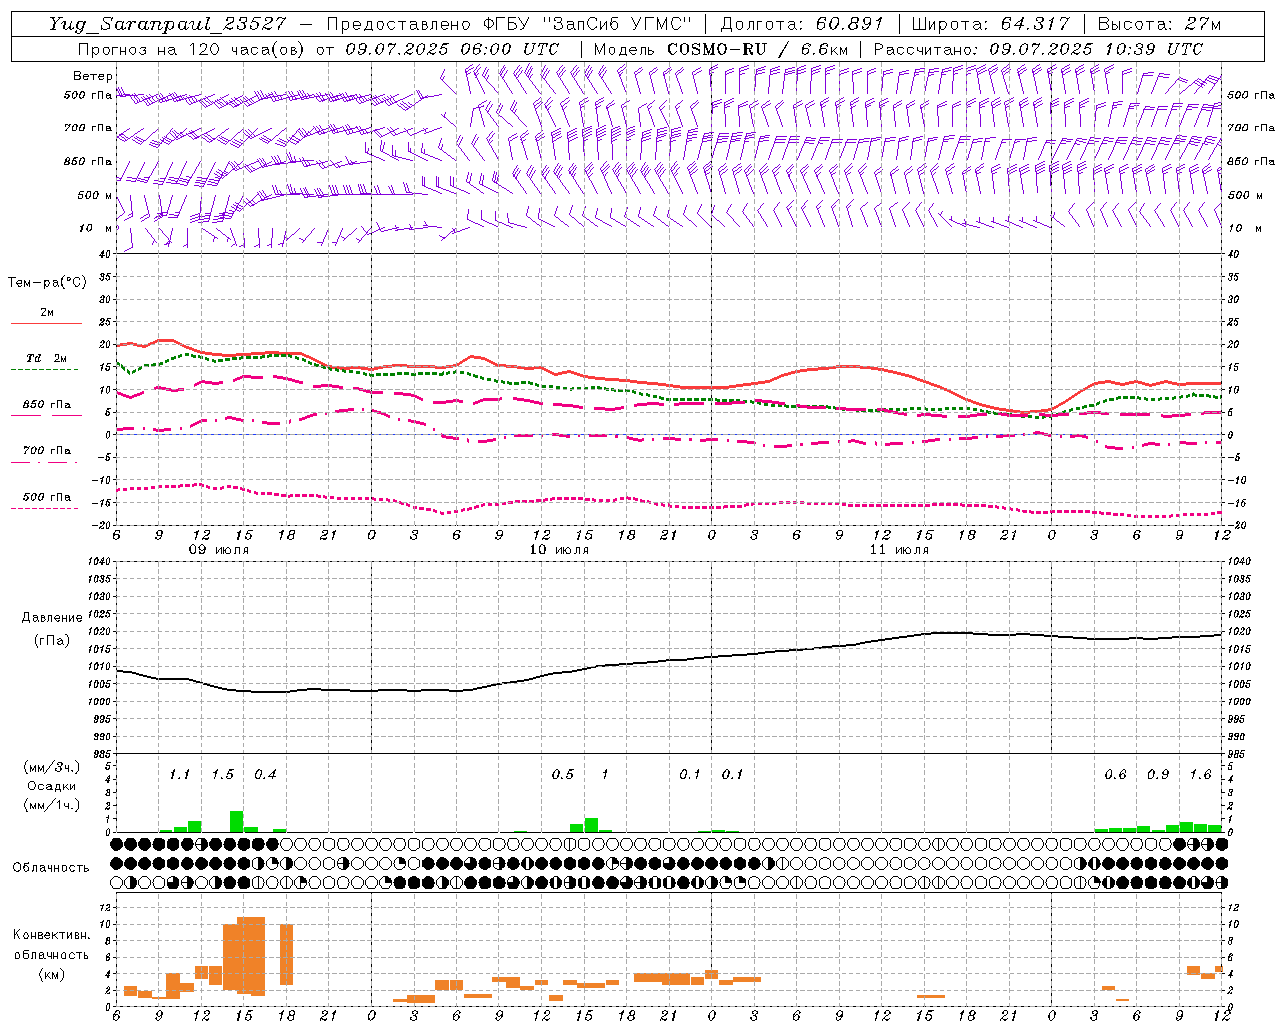Select the Td 2м dew point legend entry

pyautogui.click(x=47, y=358)
